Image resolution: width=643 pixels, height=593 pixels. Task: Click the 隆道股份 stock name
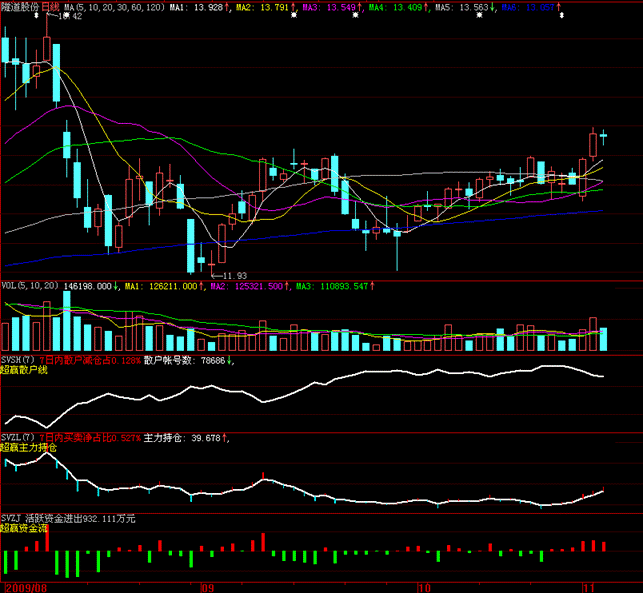(19, 7)
